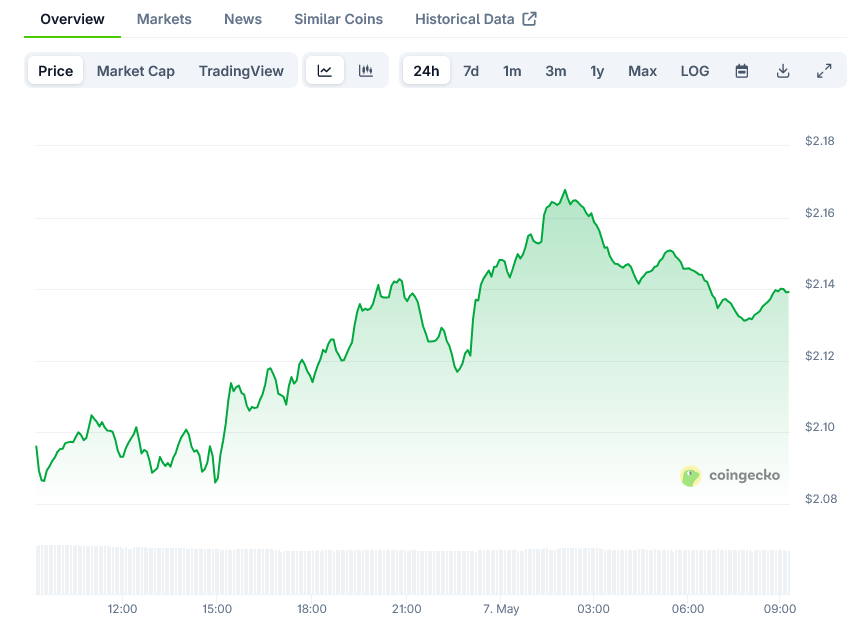Expand chart to fullscreen
This screenshot has width=847, height=638.
(x=824, y=71)
